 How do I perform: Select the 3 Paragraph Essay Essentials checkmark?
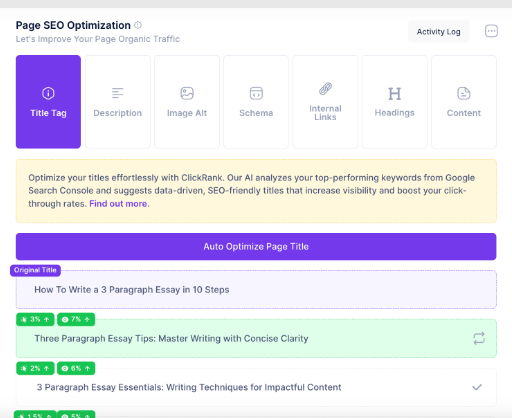coord(477,387)
